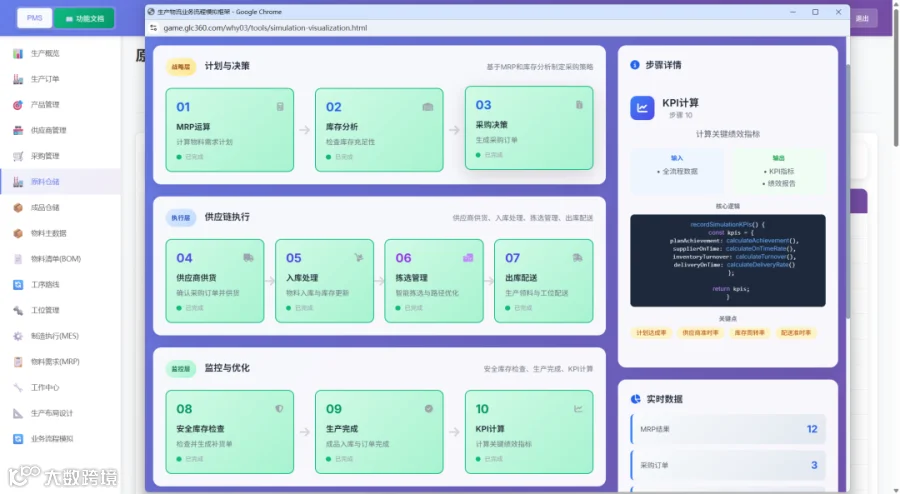Open the 制造执行(MES) sidebar item
The width and height of the screenshot is (900, 494).
[60, 336]
